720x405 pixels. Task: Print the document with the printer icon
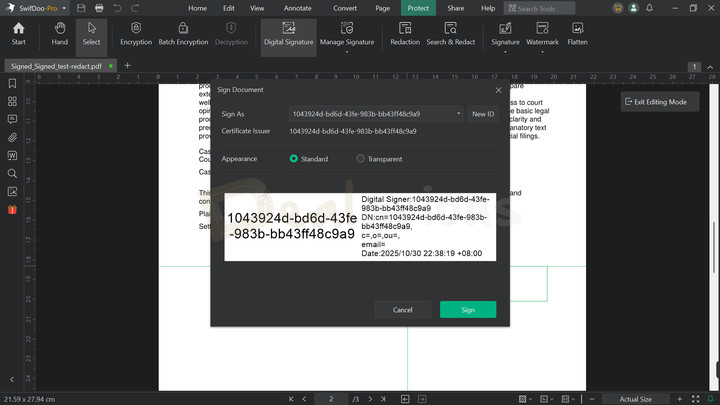tap(99, 8)
